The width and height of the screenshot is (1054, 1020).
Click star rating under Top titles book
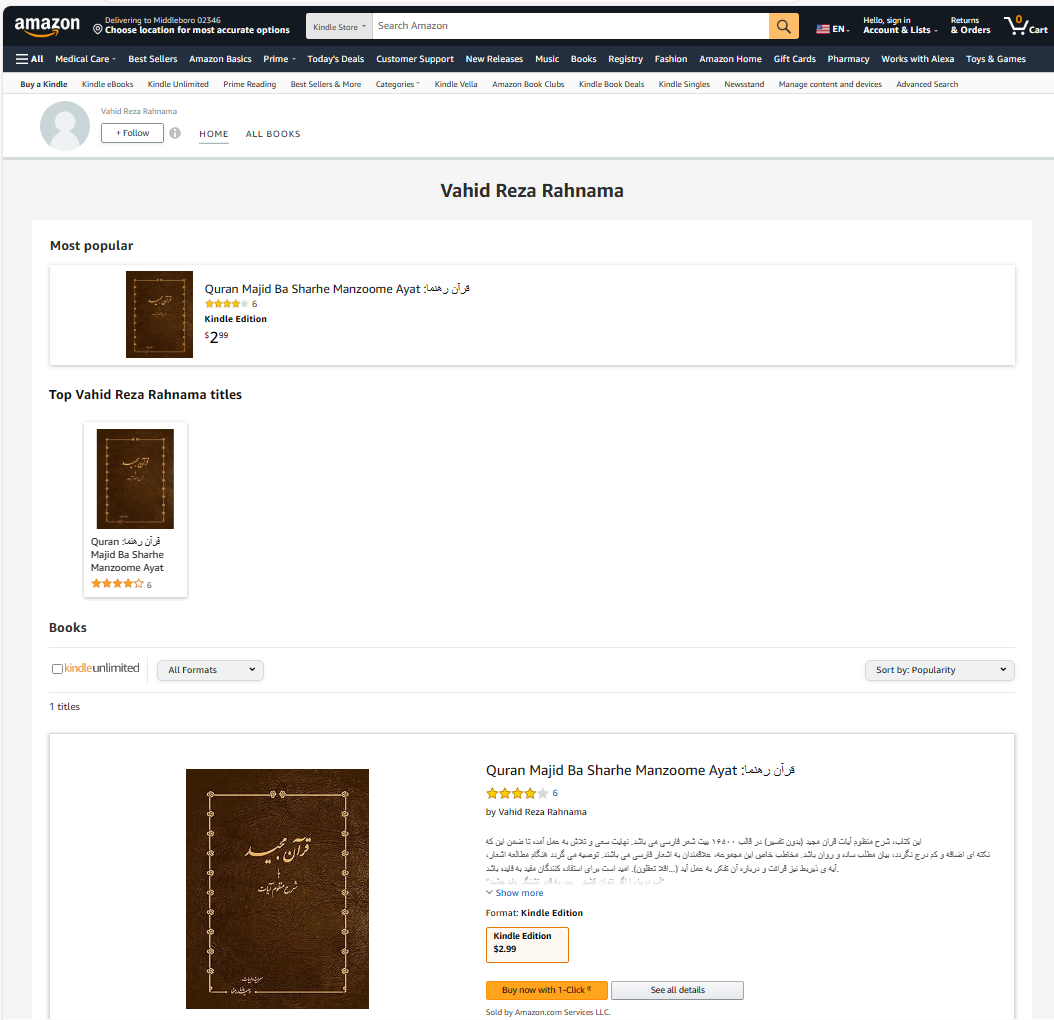pos(117,584)
